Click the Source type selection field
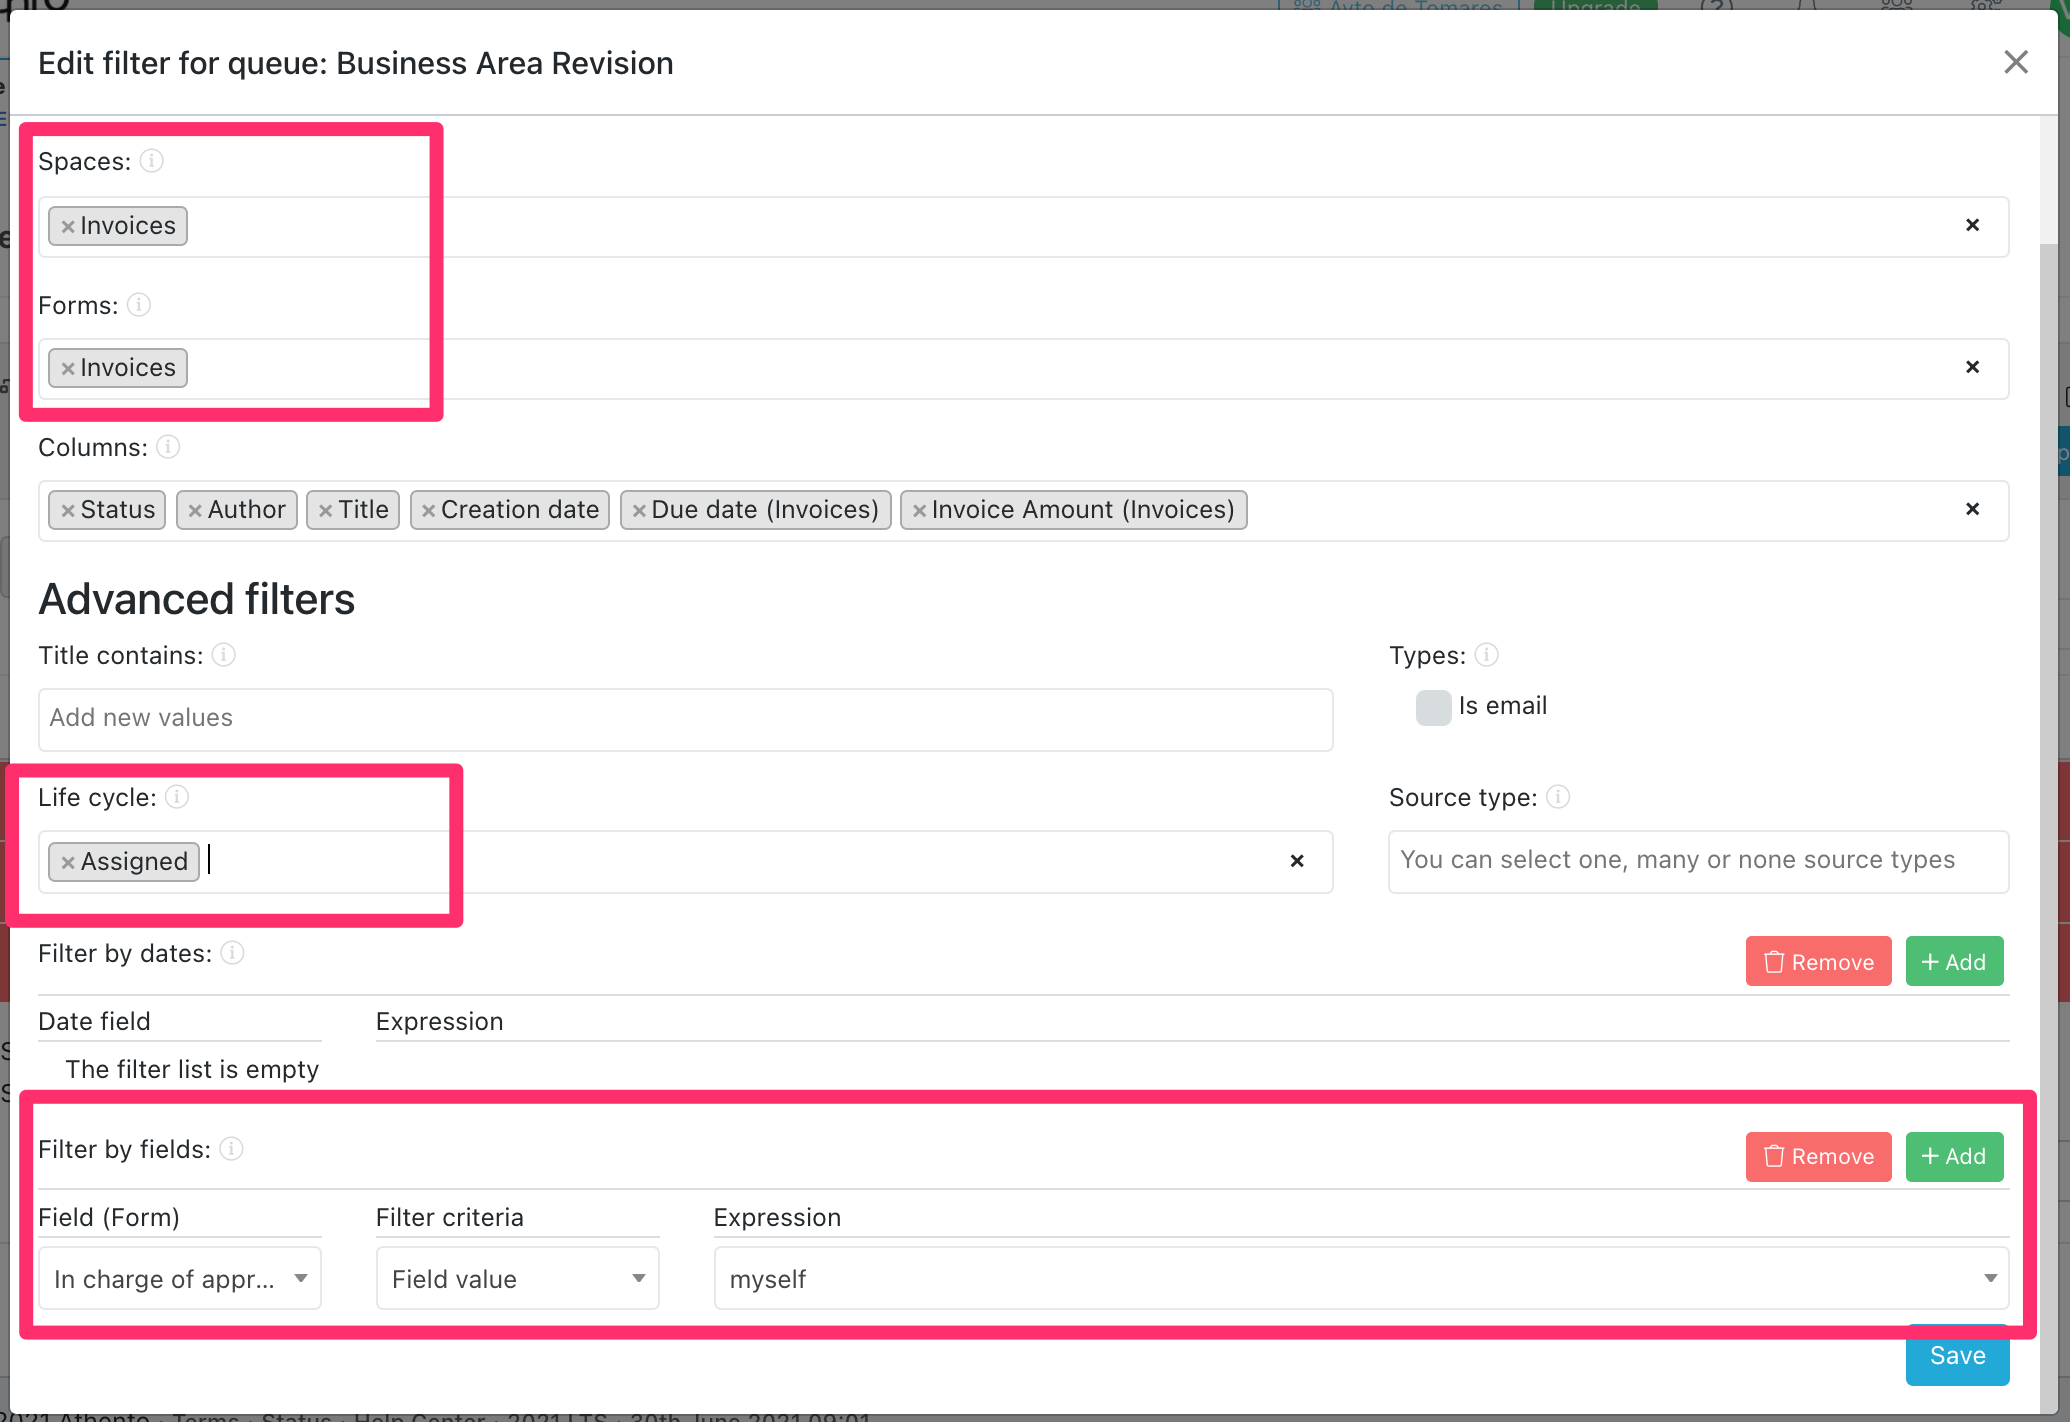This screenshot has width=2070, height=1422. click(1697, 861)
